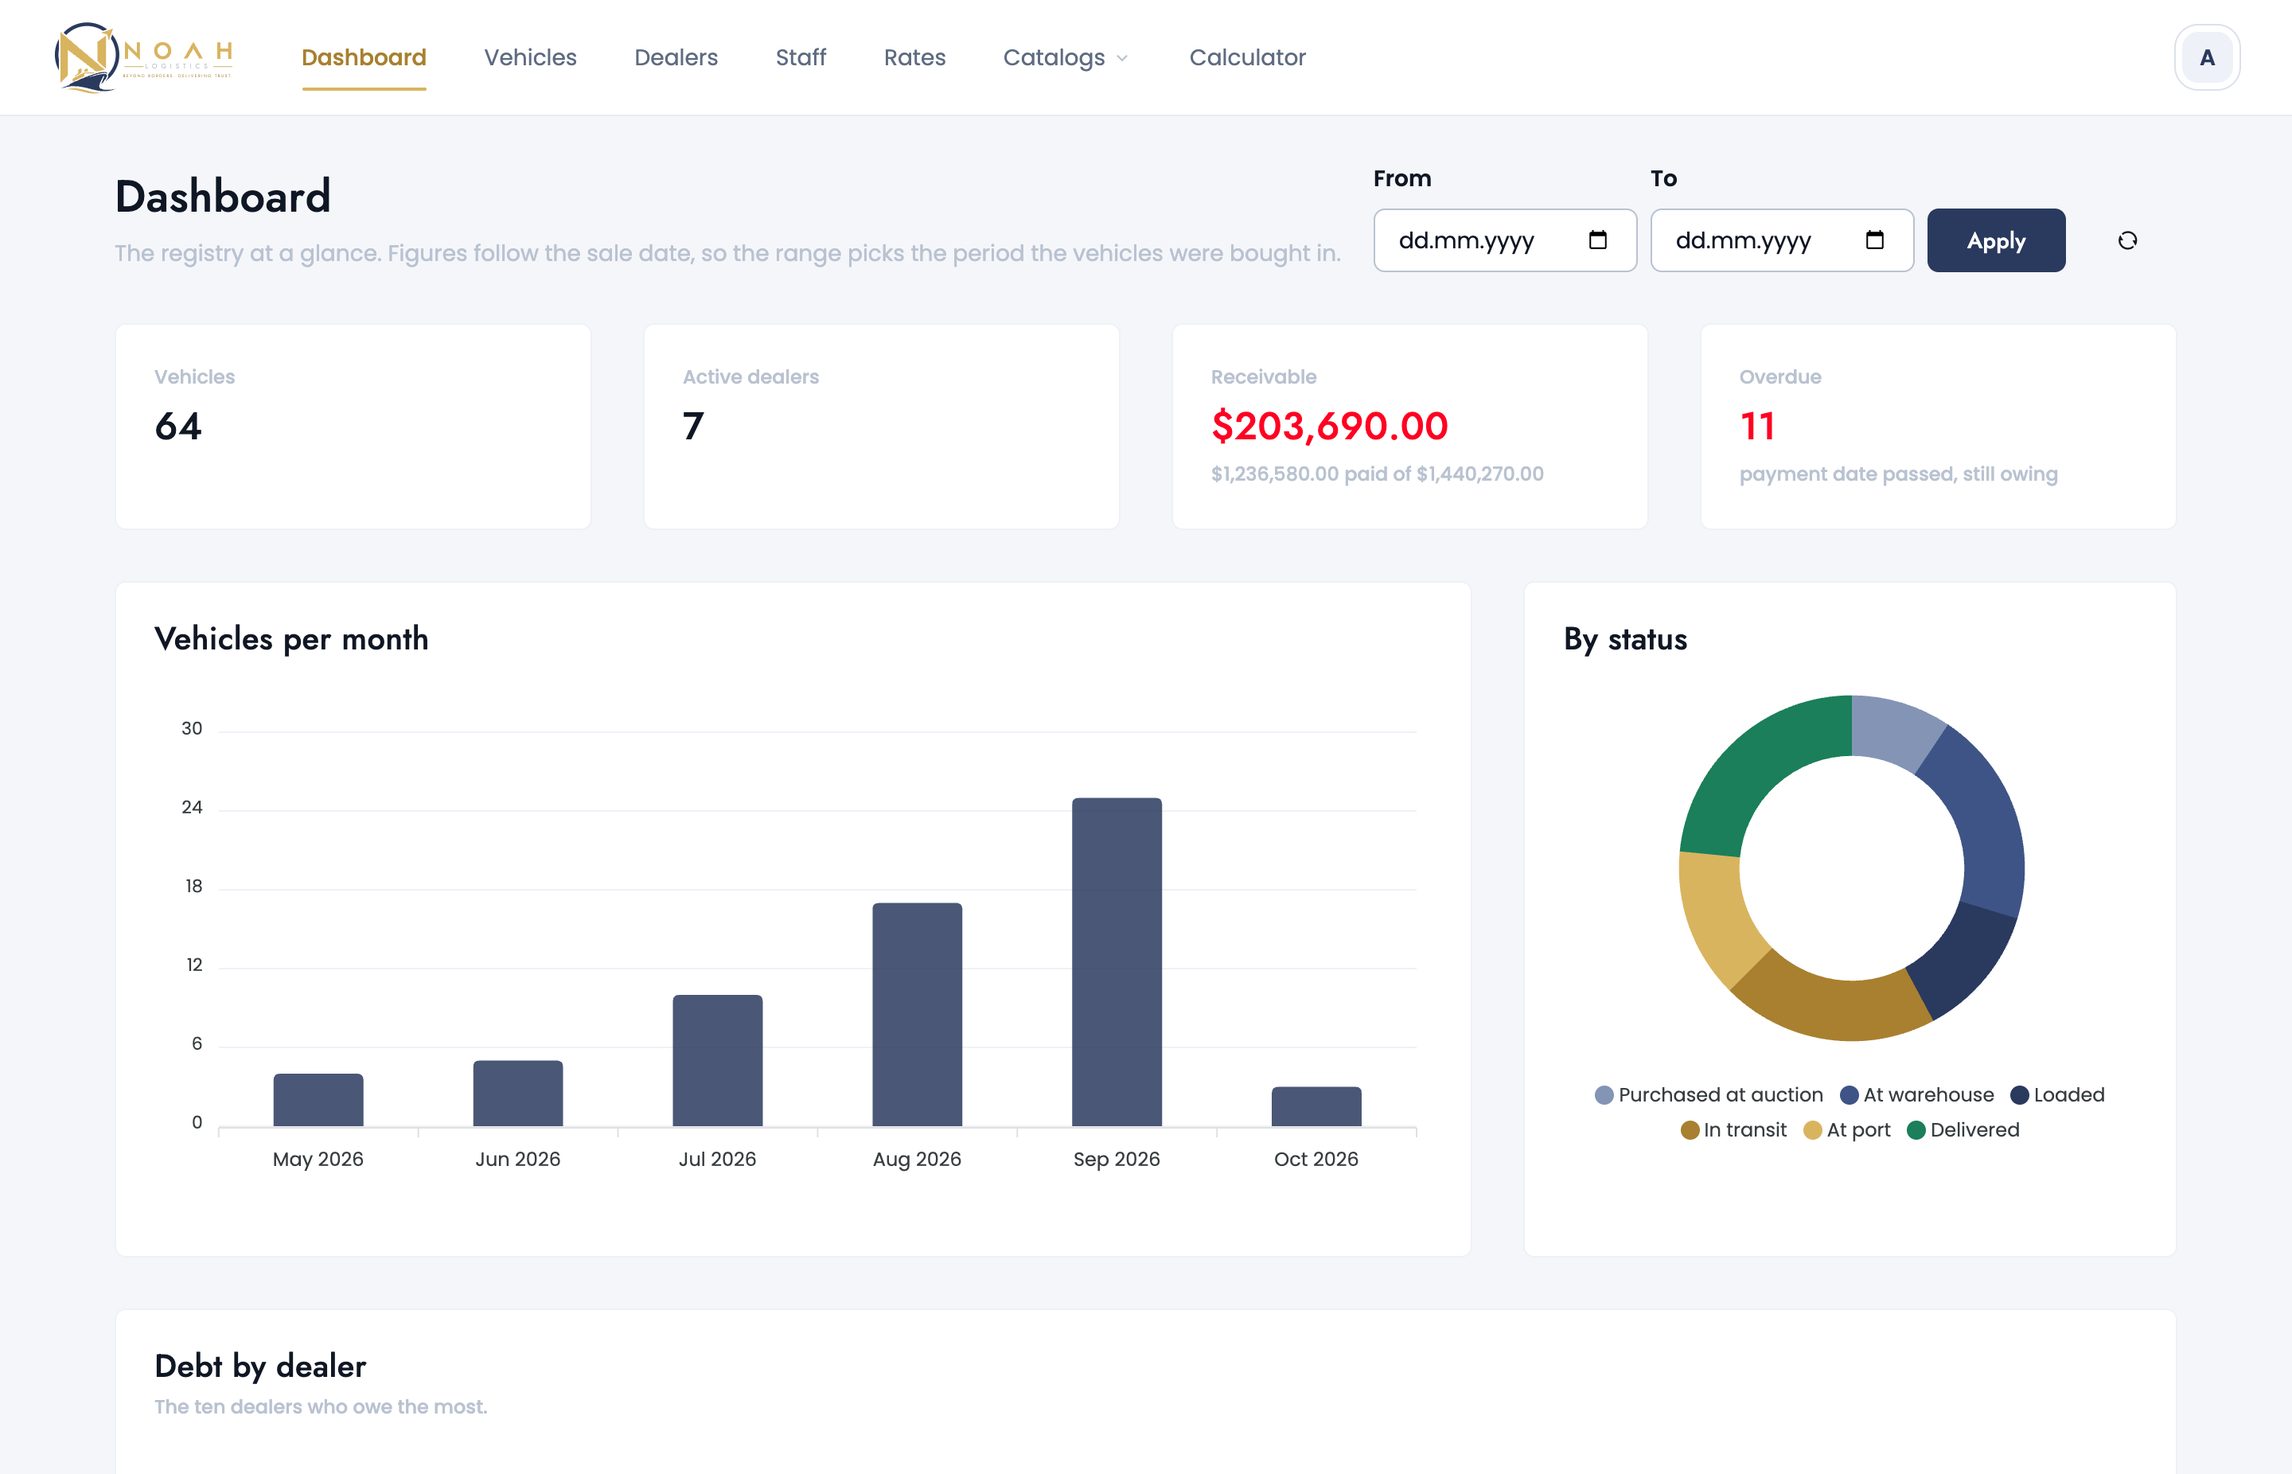Screen dimensions: 2292x1474
Task: Toggle the Loaded legend entry
Action: coord(2057,1095)
